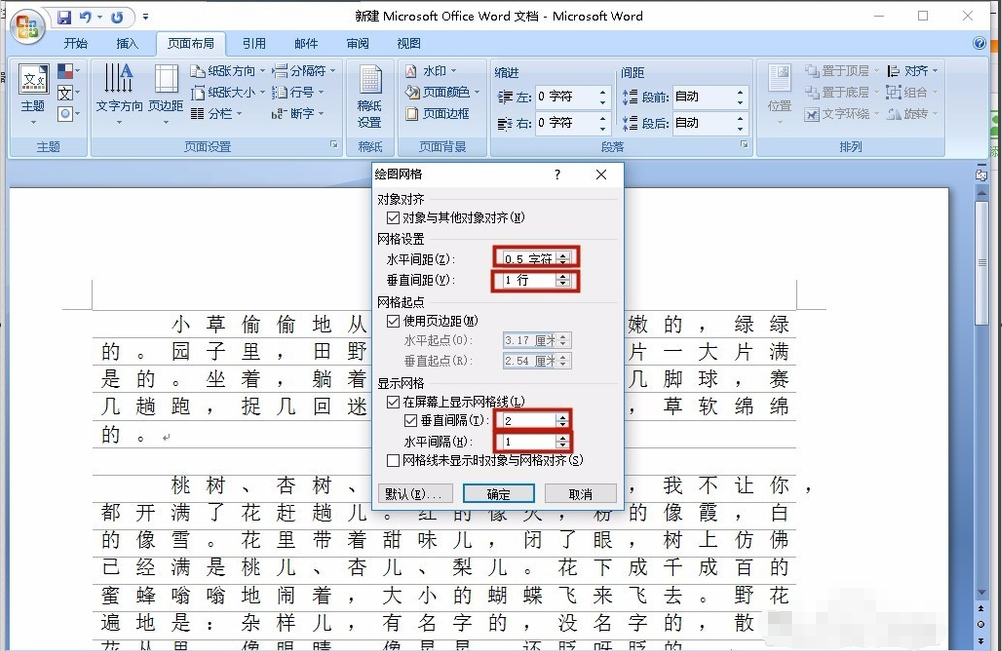
Task: Open the 文字方向 text direction tool
Action: [x=119, y=93]
